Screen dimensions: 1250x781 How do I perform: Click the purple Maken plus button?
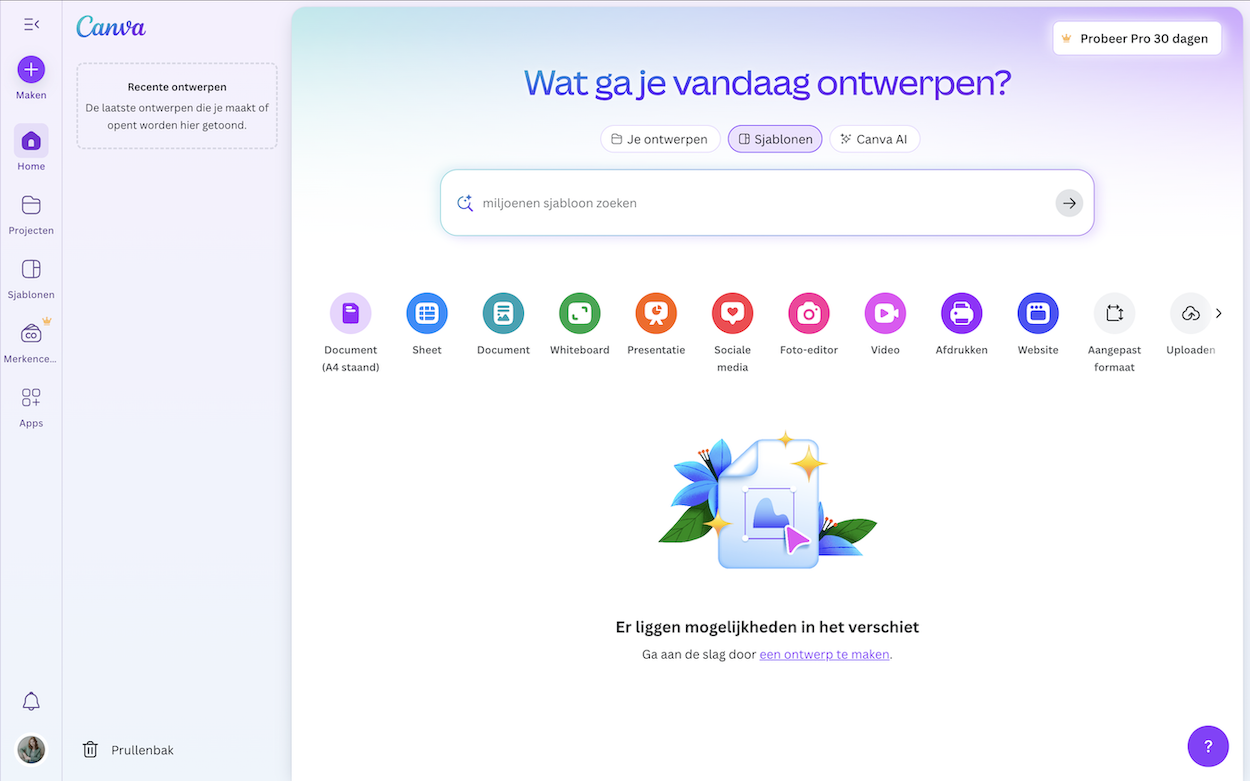31,69
